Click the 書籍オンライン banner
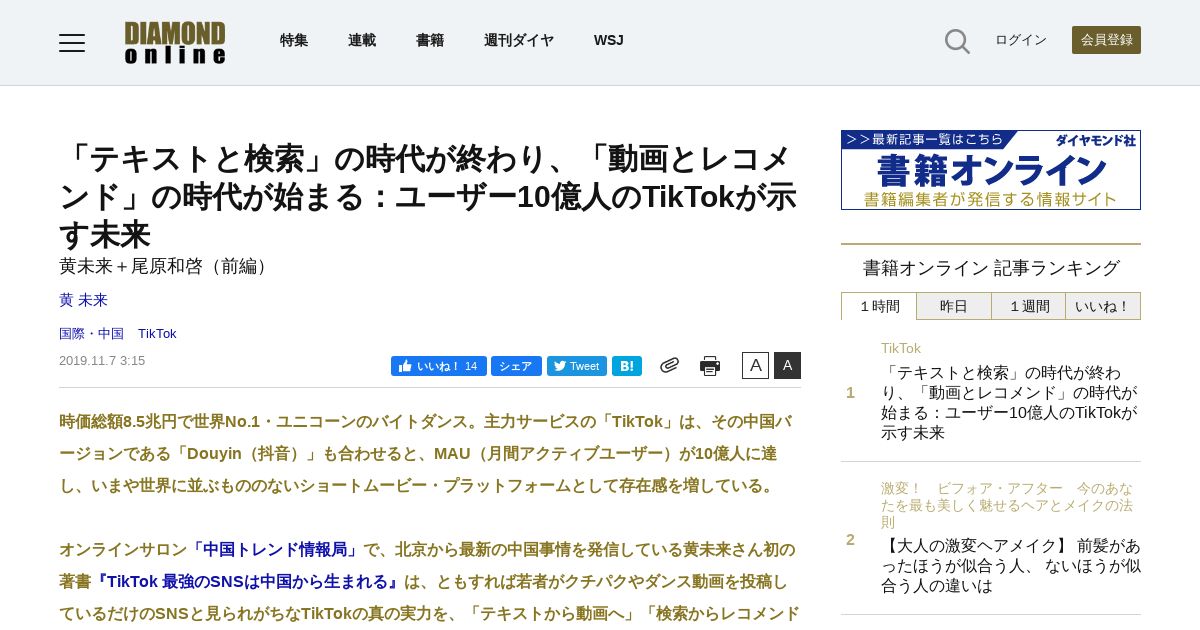The height and width of the screenshot is (630, 1200). [x=991, y=170]
